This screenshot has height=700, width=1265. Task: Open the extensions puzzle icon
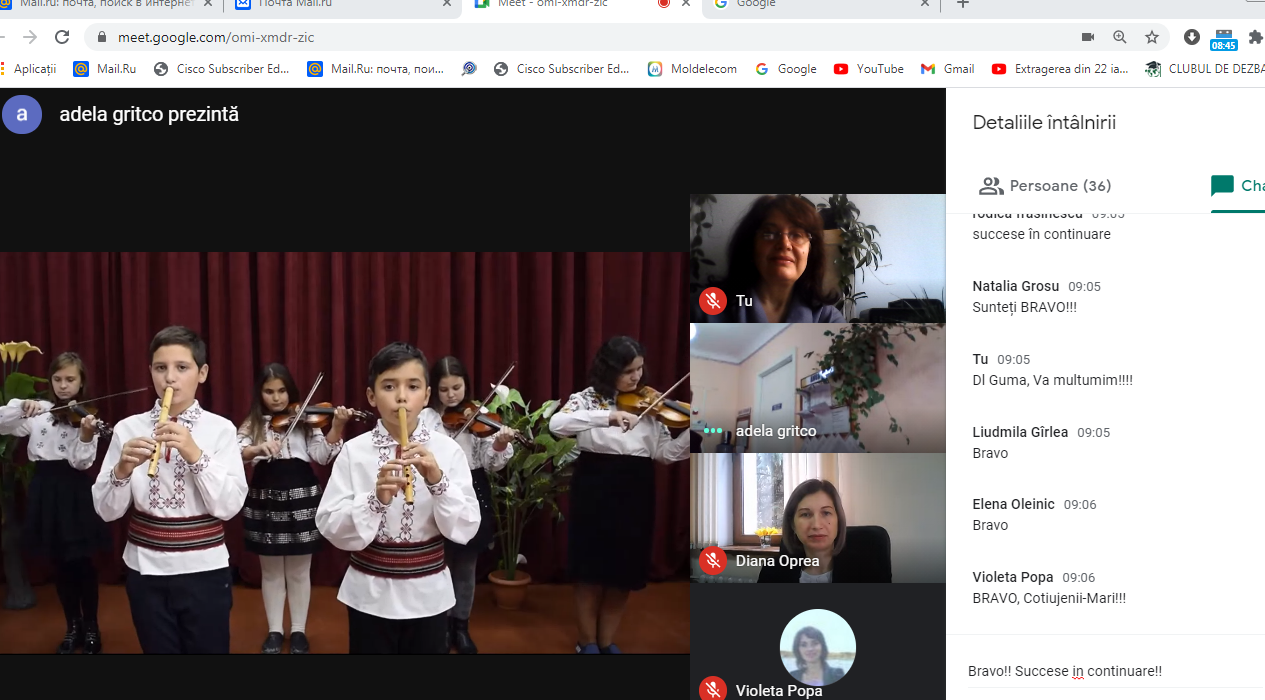coord(1256,37)
